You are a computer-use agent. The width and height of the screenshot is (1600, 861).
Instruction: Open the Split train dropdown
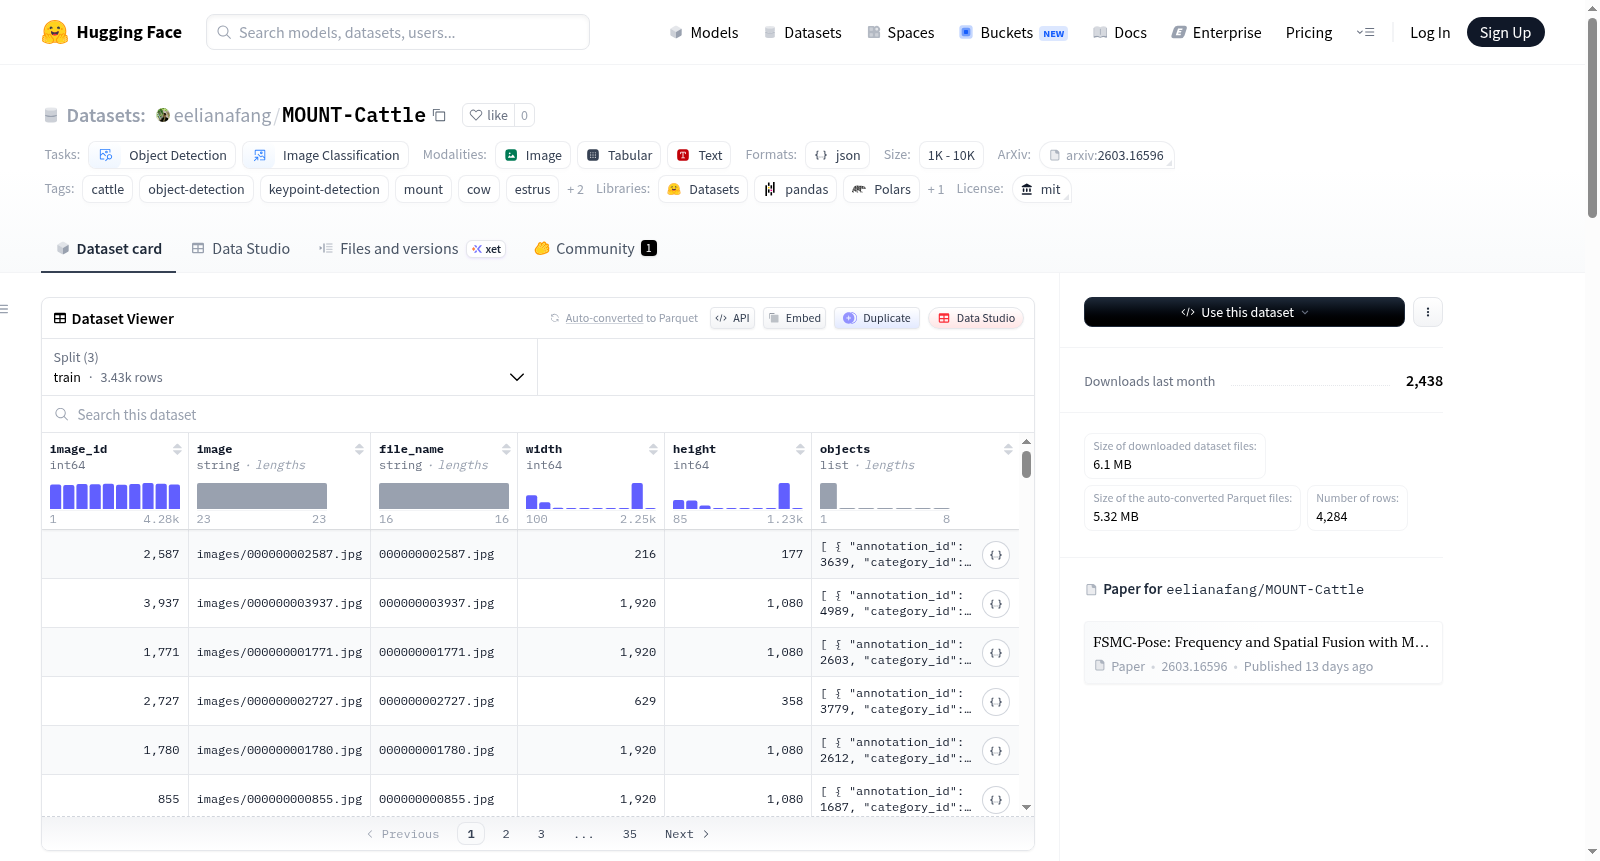289,367
